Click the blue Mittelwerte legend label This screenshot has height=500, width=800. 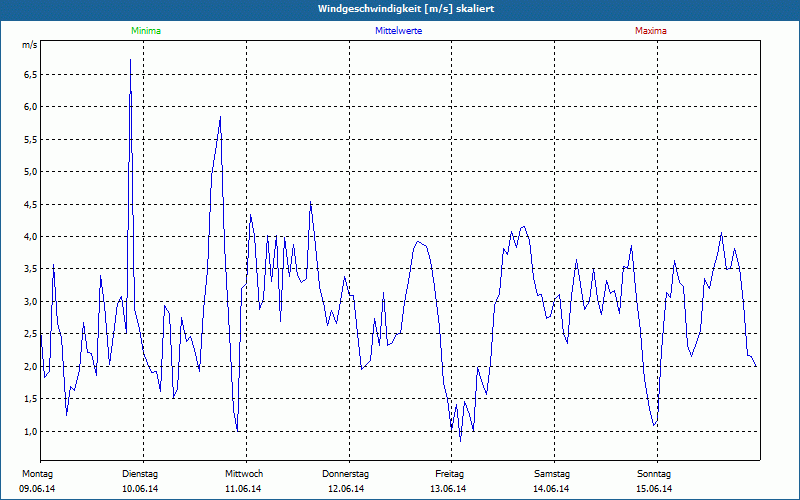[398, 31]
